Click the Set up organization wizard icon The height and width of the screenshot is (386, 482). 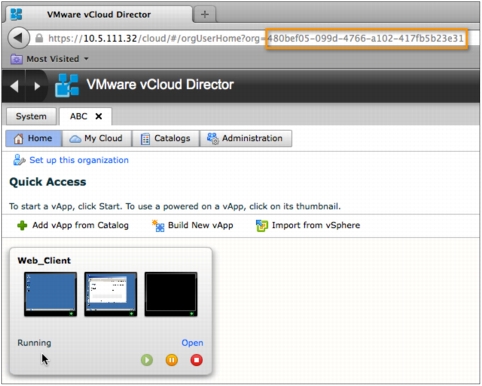click(19, 160)
